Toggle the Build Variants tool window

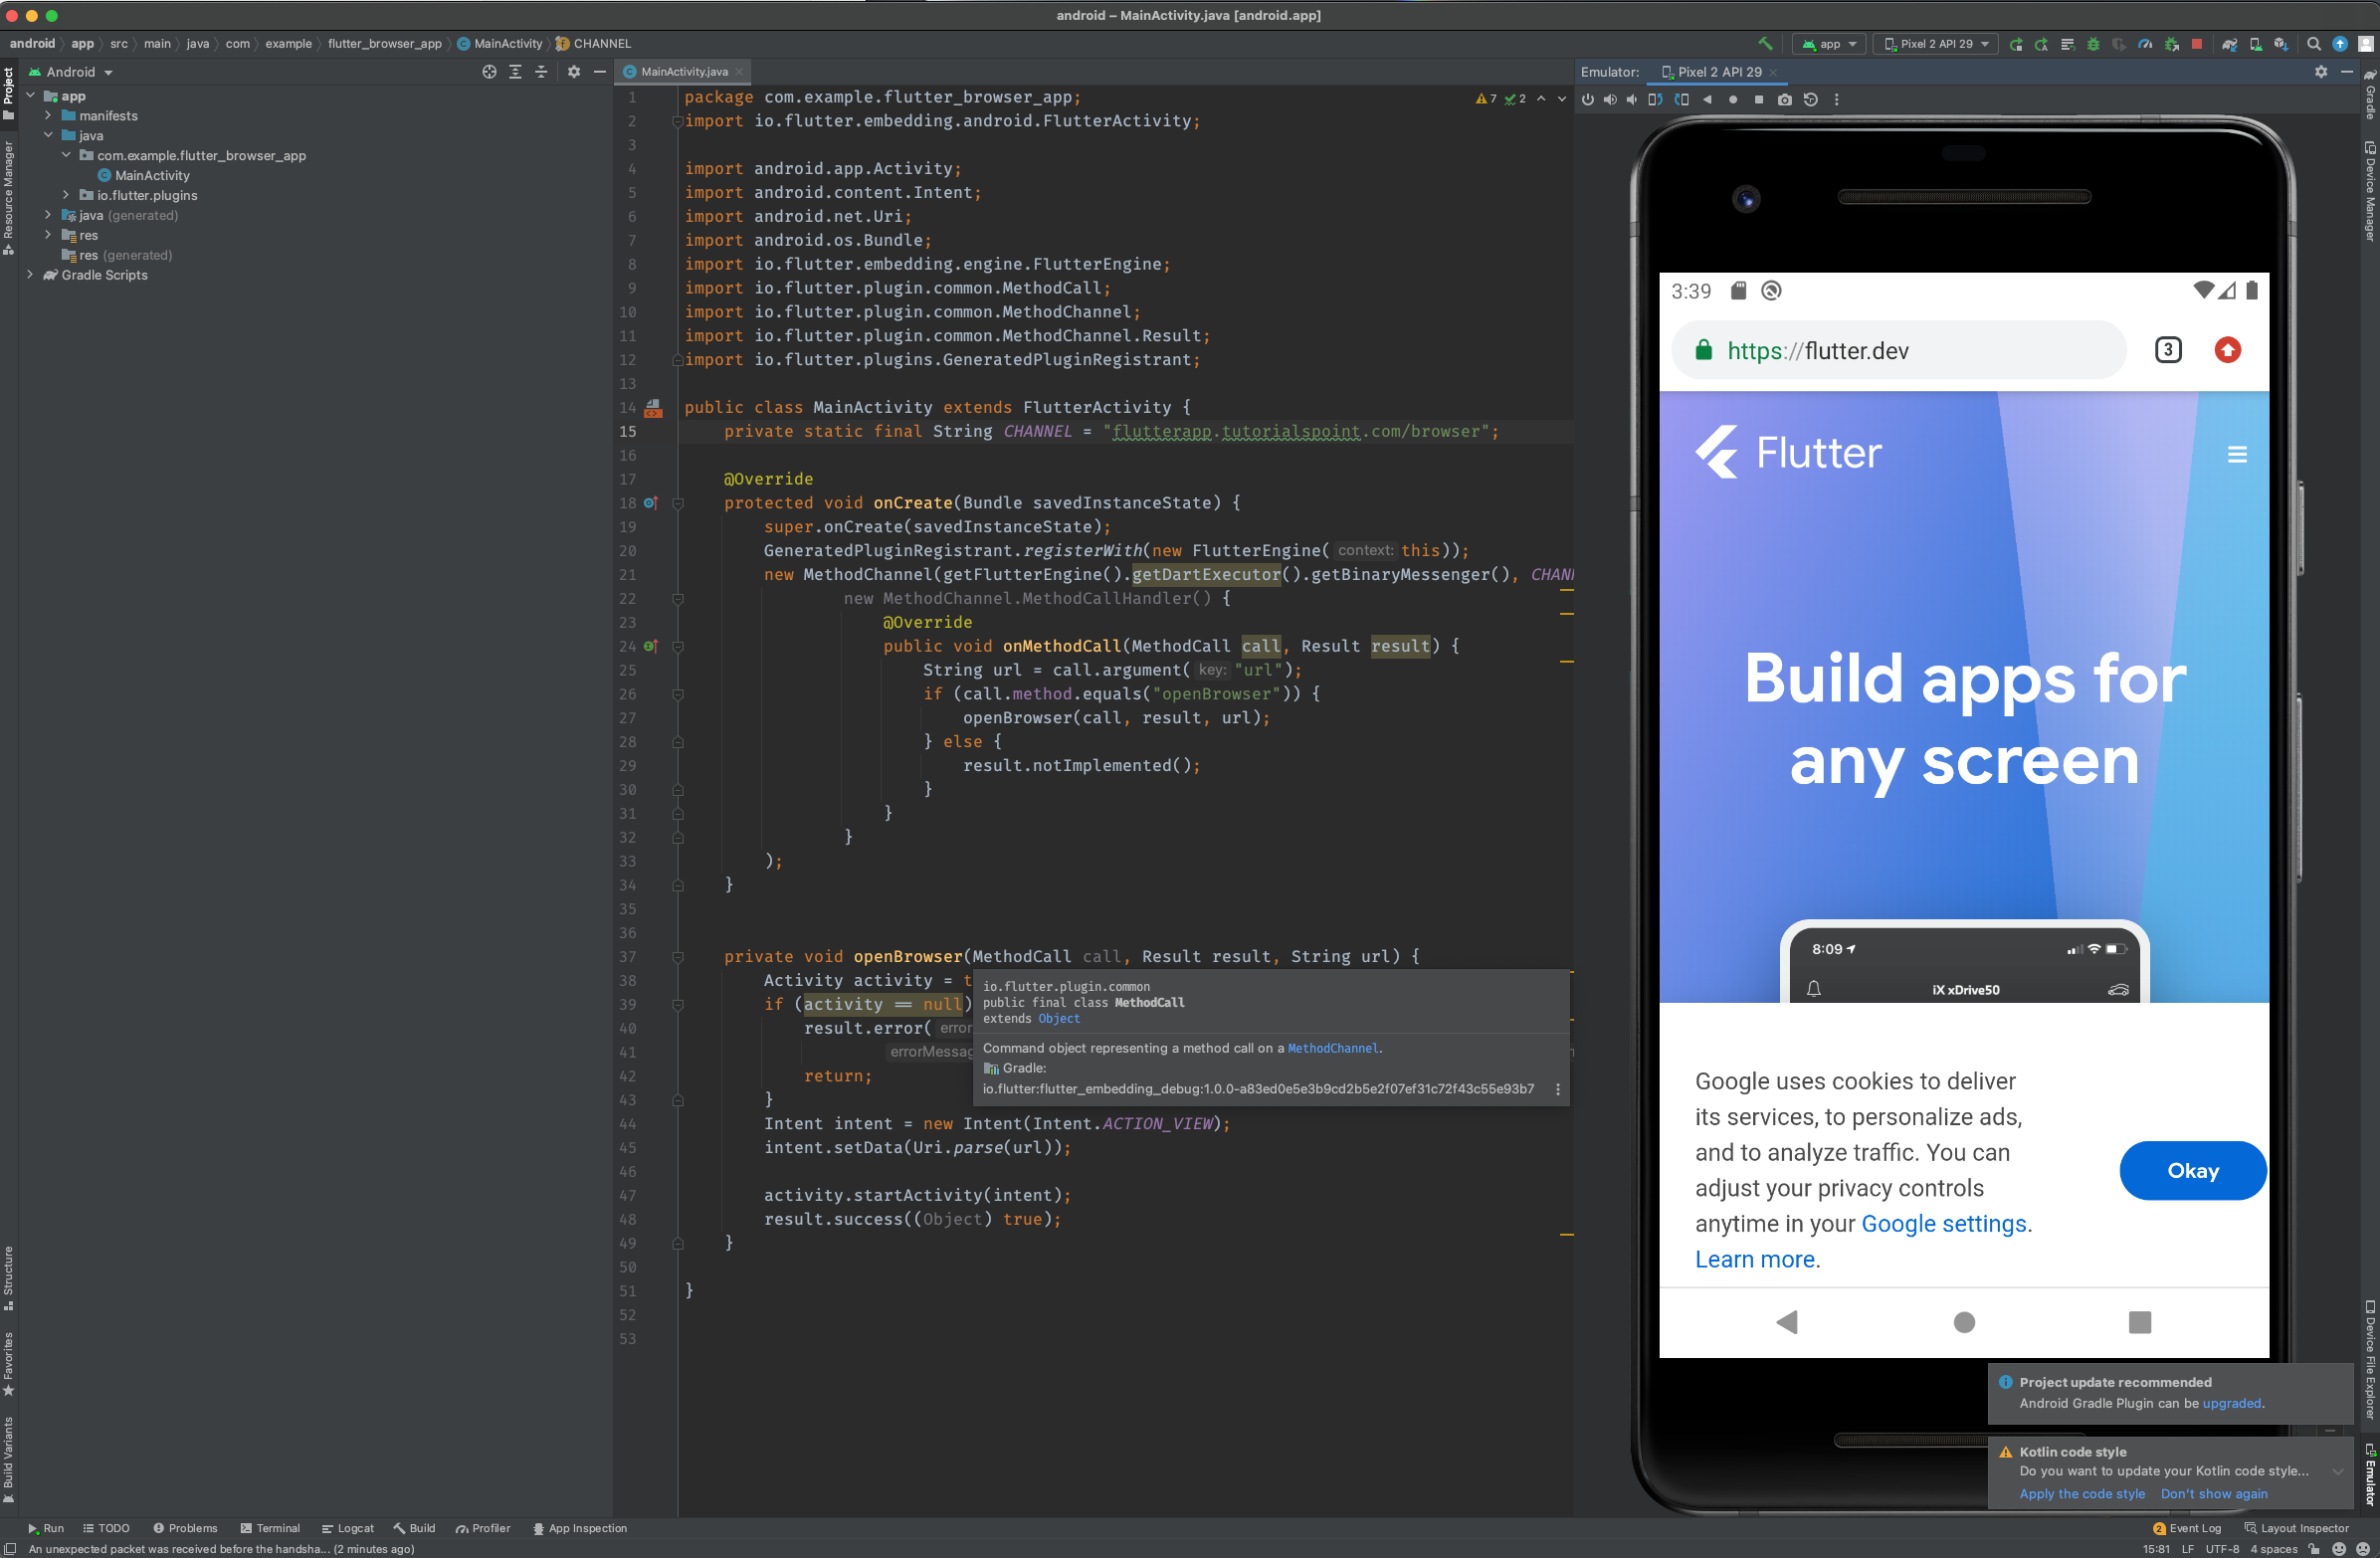click(8, 1458)
